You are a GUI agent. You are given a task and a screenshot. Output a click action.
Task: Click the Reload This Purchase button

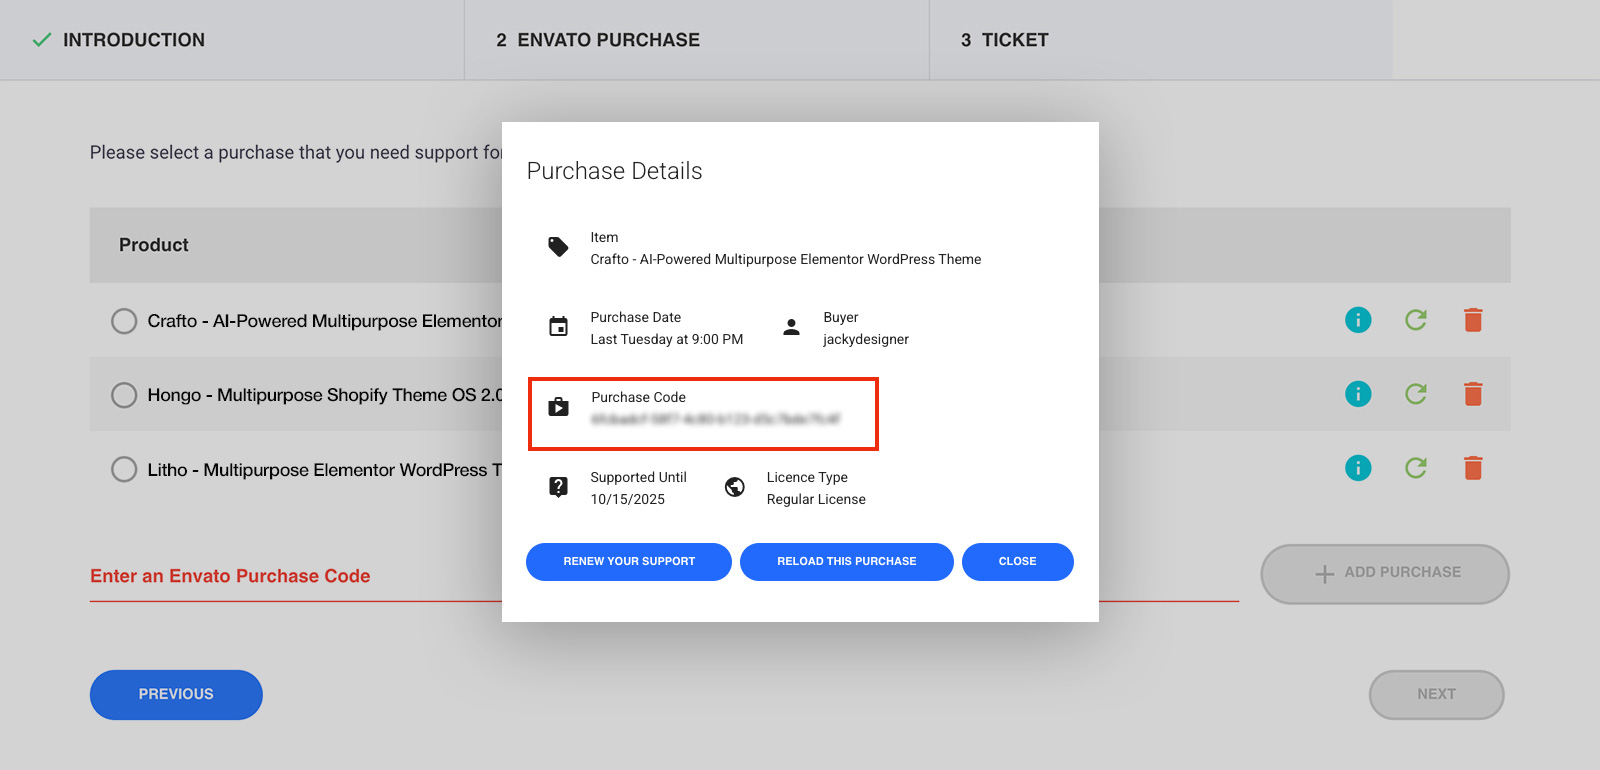[x=846, y=561]
